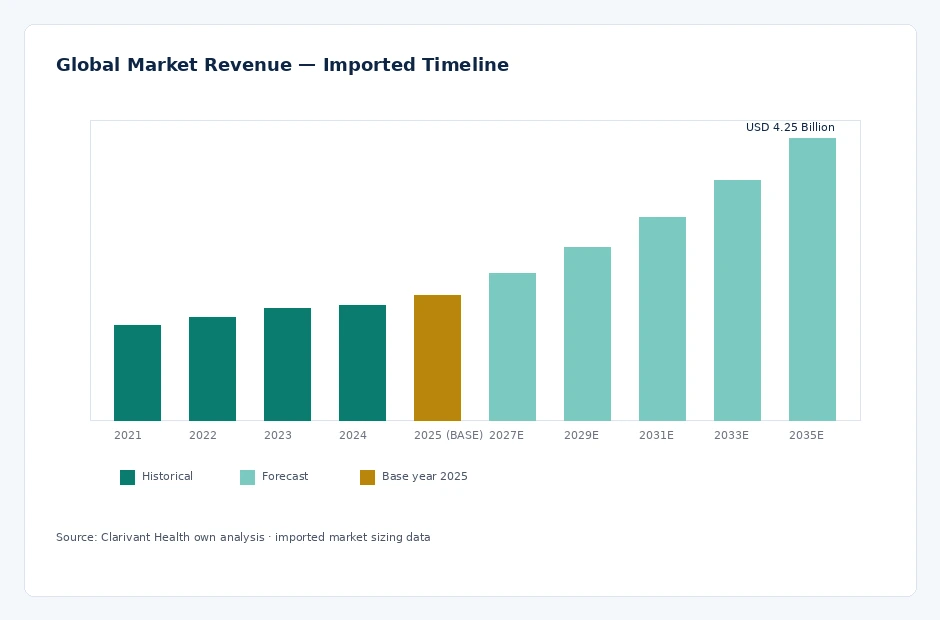
Task: Click the Base year 2025 legend label
Action: 424,476
